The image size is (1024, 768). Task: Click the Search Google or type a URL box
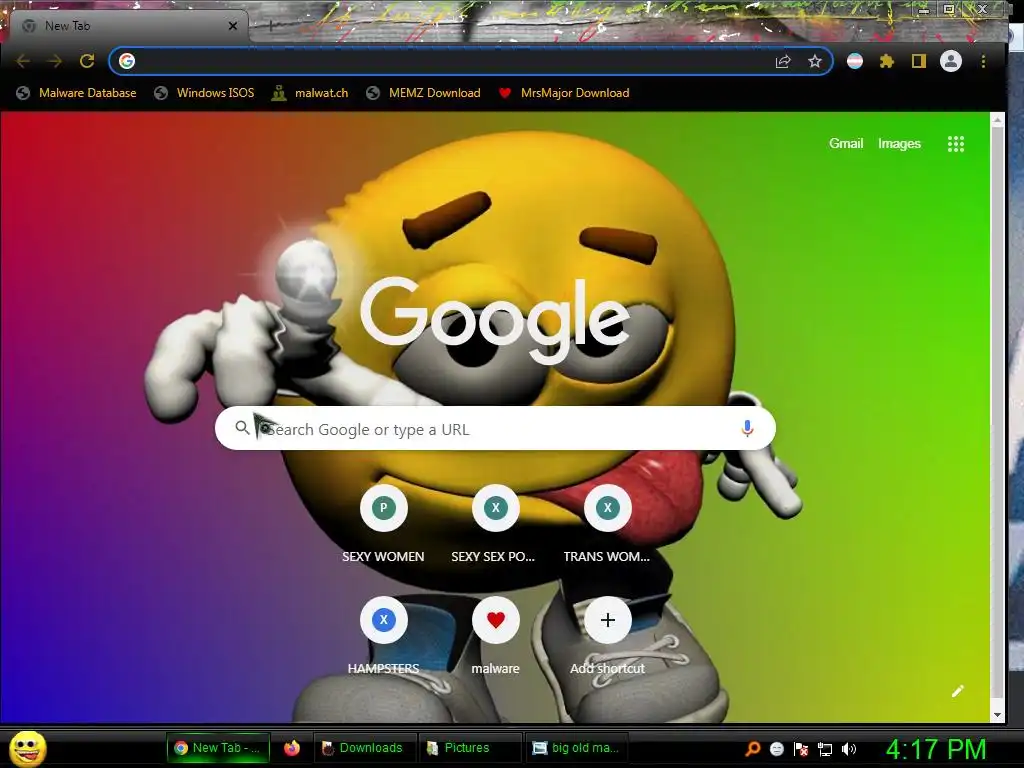[495, 428]
